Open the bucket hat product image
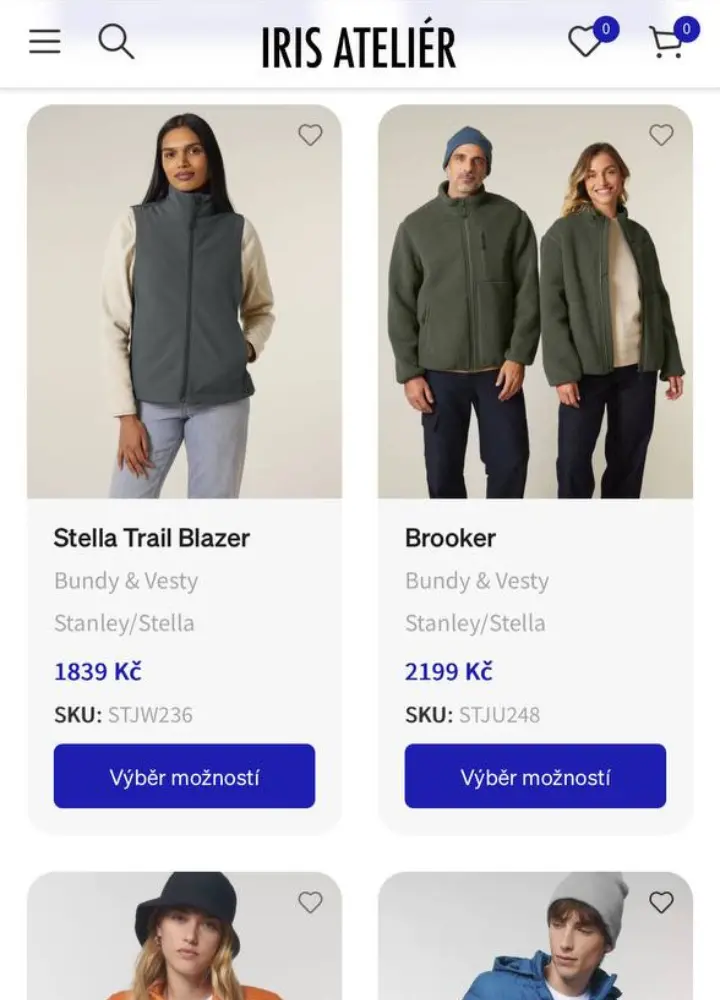This screenshot has height=1000, width=720. (x=184, y=936)
